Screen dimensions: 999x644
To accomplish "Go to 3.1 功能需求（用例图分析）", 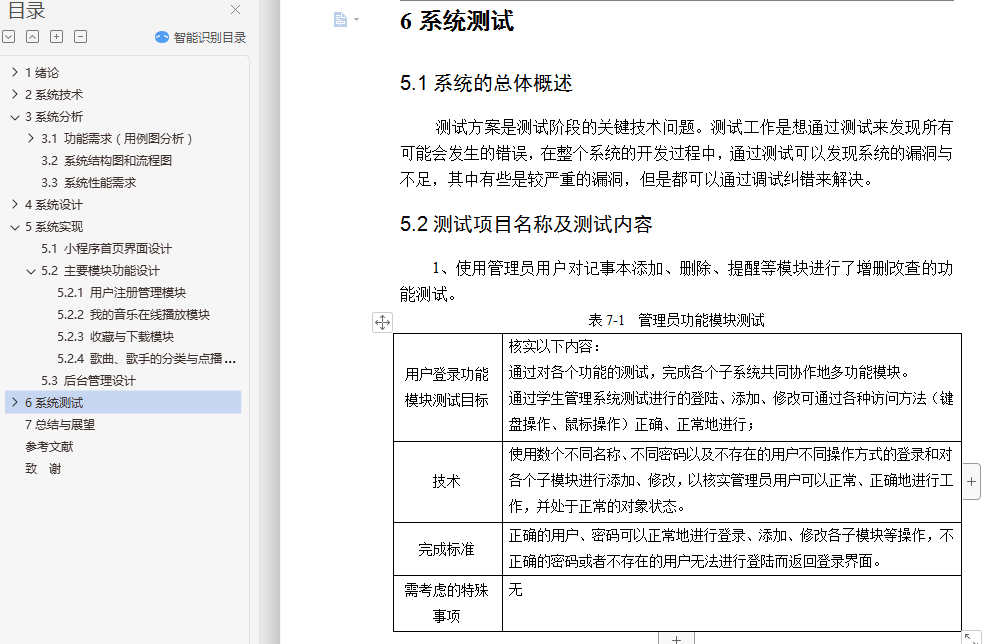I will pos(117,138).
